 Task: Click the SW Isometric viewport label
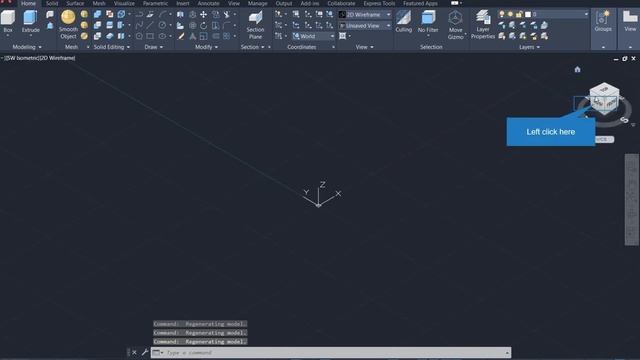click(21, 58)
